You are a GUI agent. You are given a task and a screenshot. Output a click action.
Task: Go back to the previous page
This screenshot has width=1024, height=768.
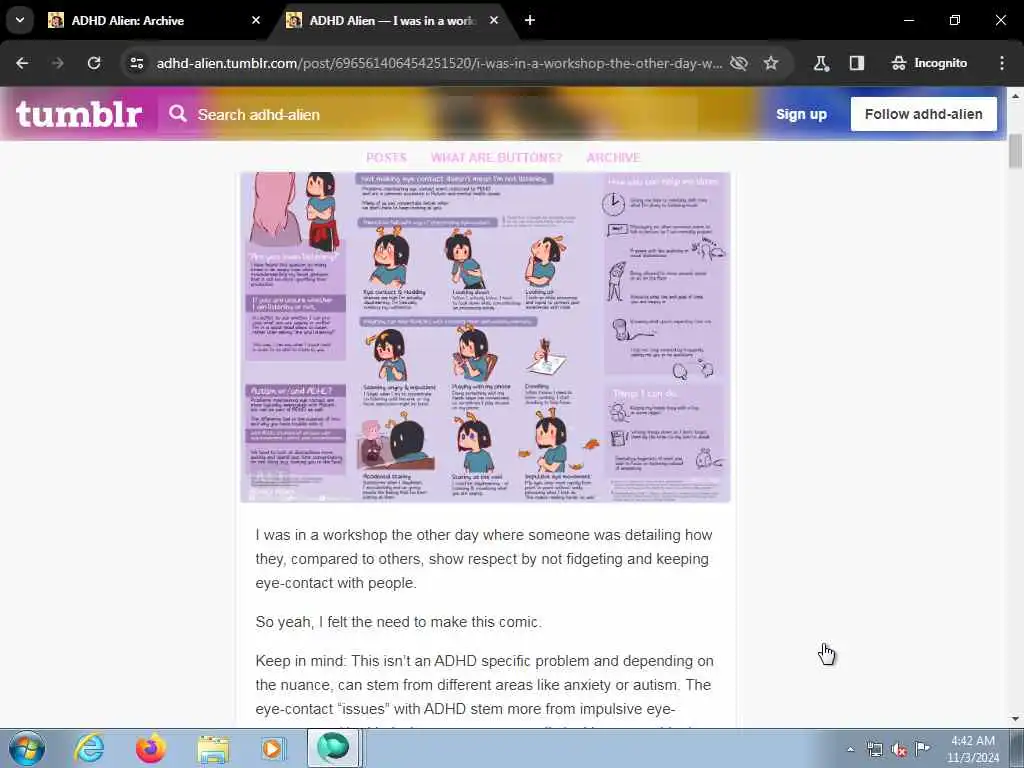(22, 63)
